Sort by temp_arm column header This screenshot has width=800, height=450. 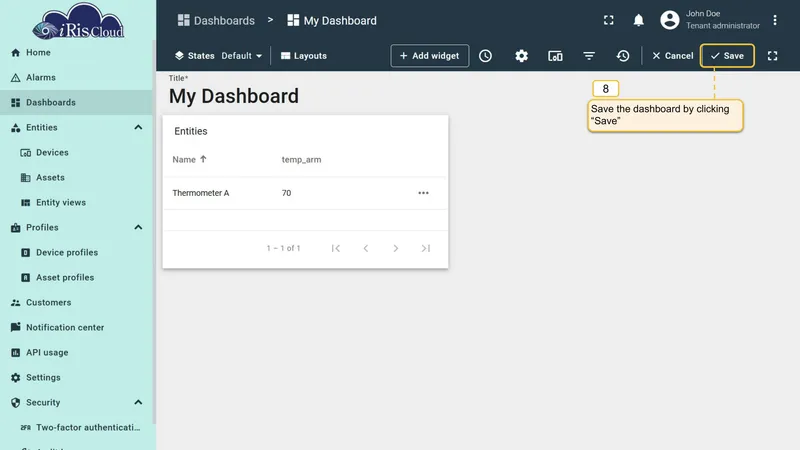[302, 160]
